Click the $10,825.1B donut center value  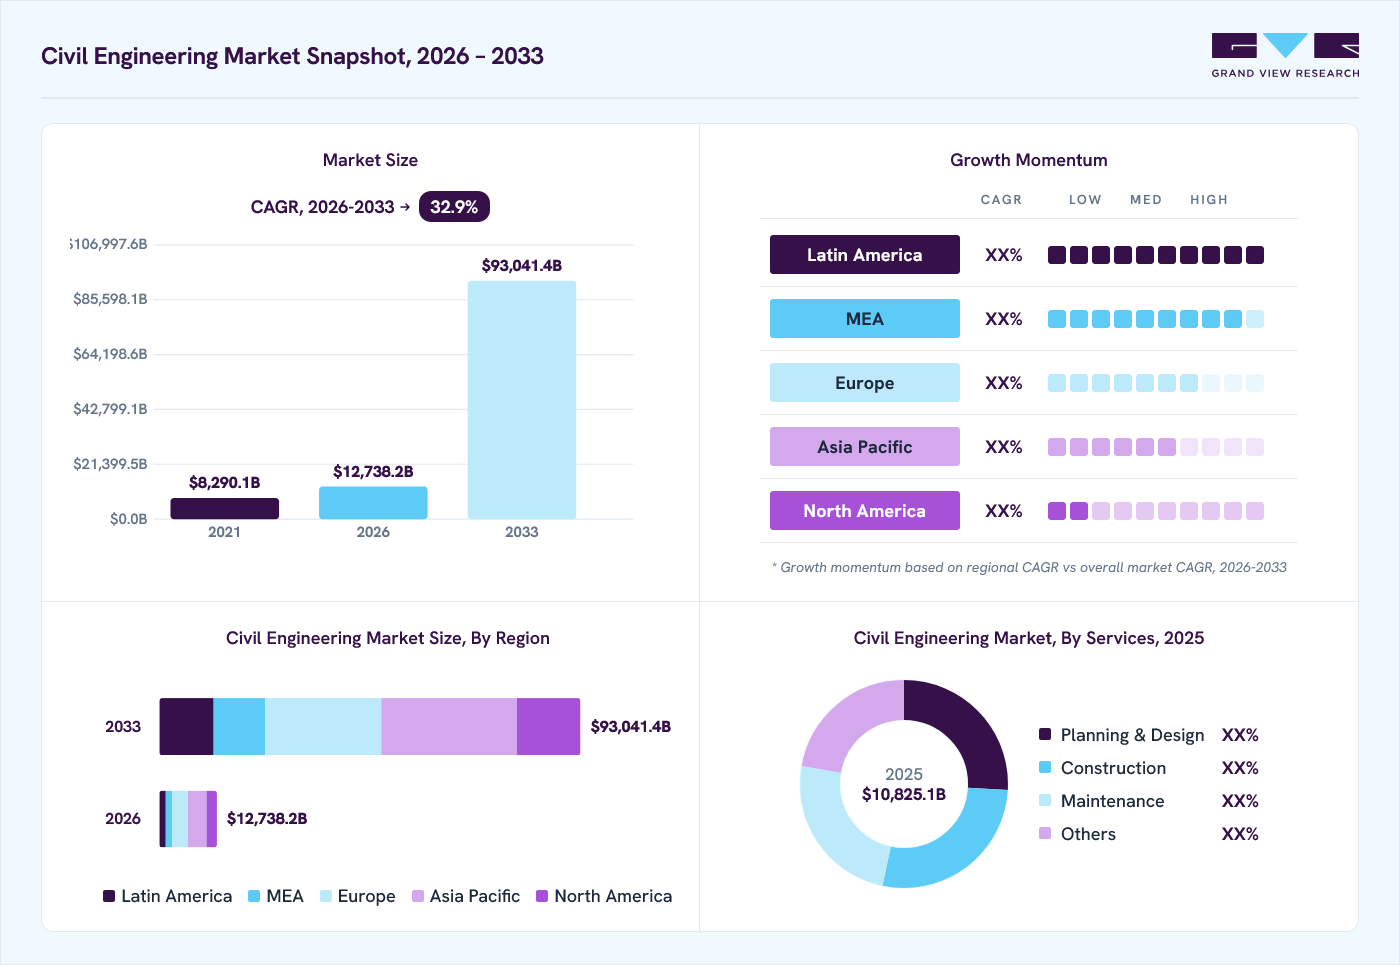coord(904,794)
